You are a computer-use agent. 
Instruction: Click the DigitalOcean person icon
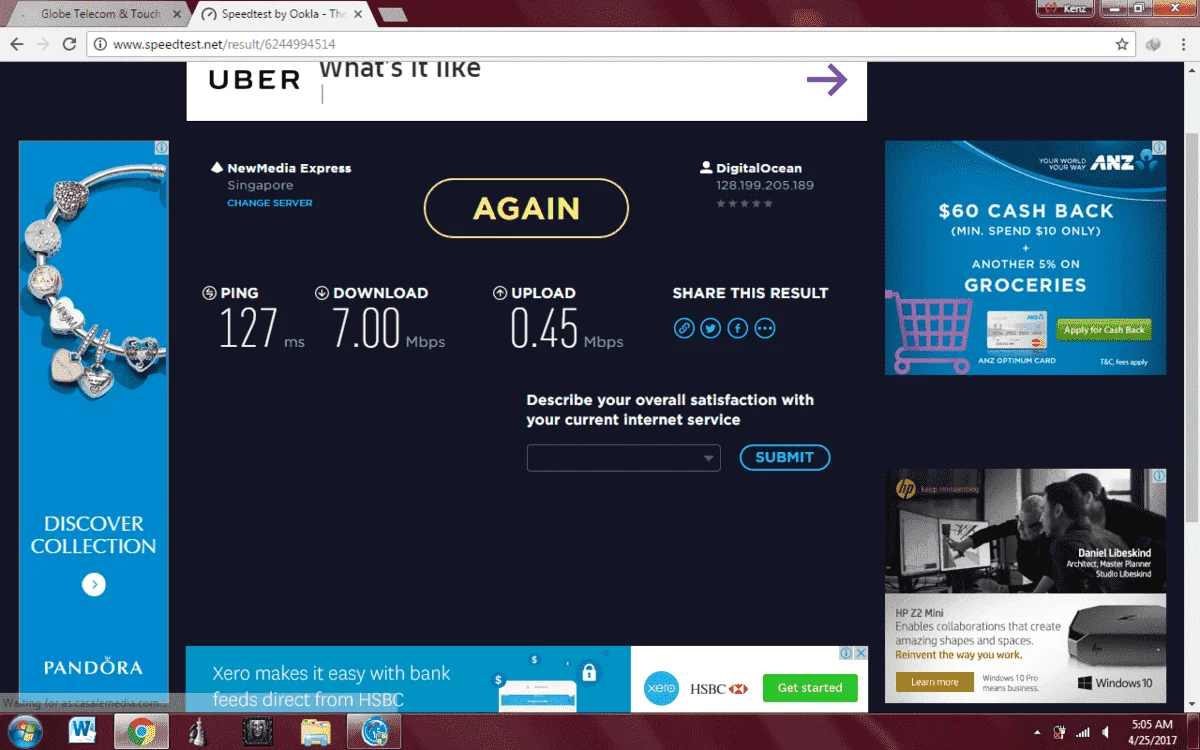click(706, 168)
